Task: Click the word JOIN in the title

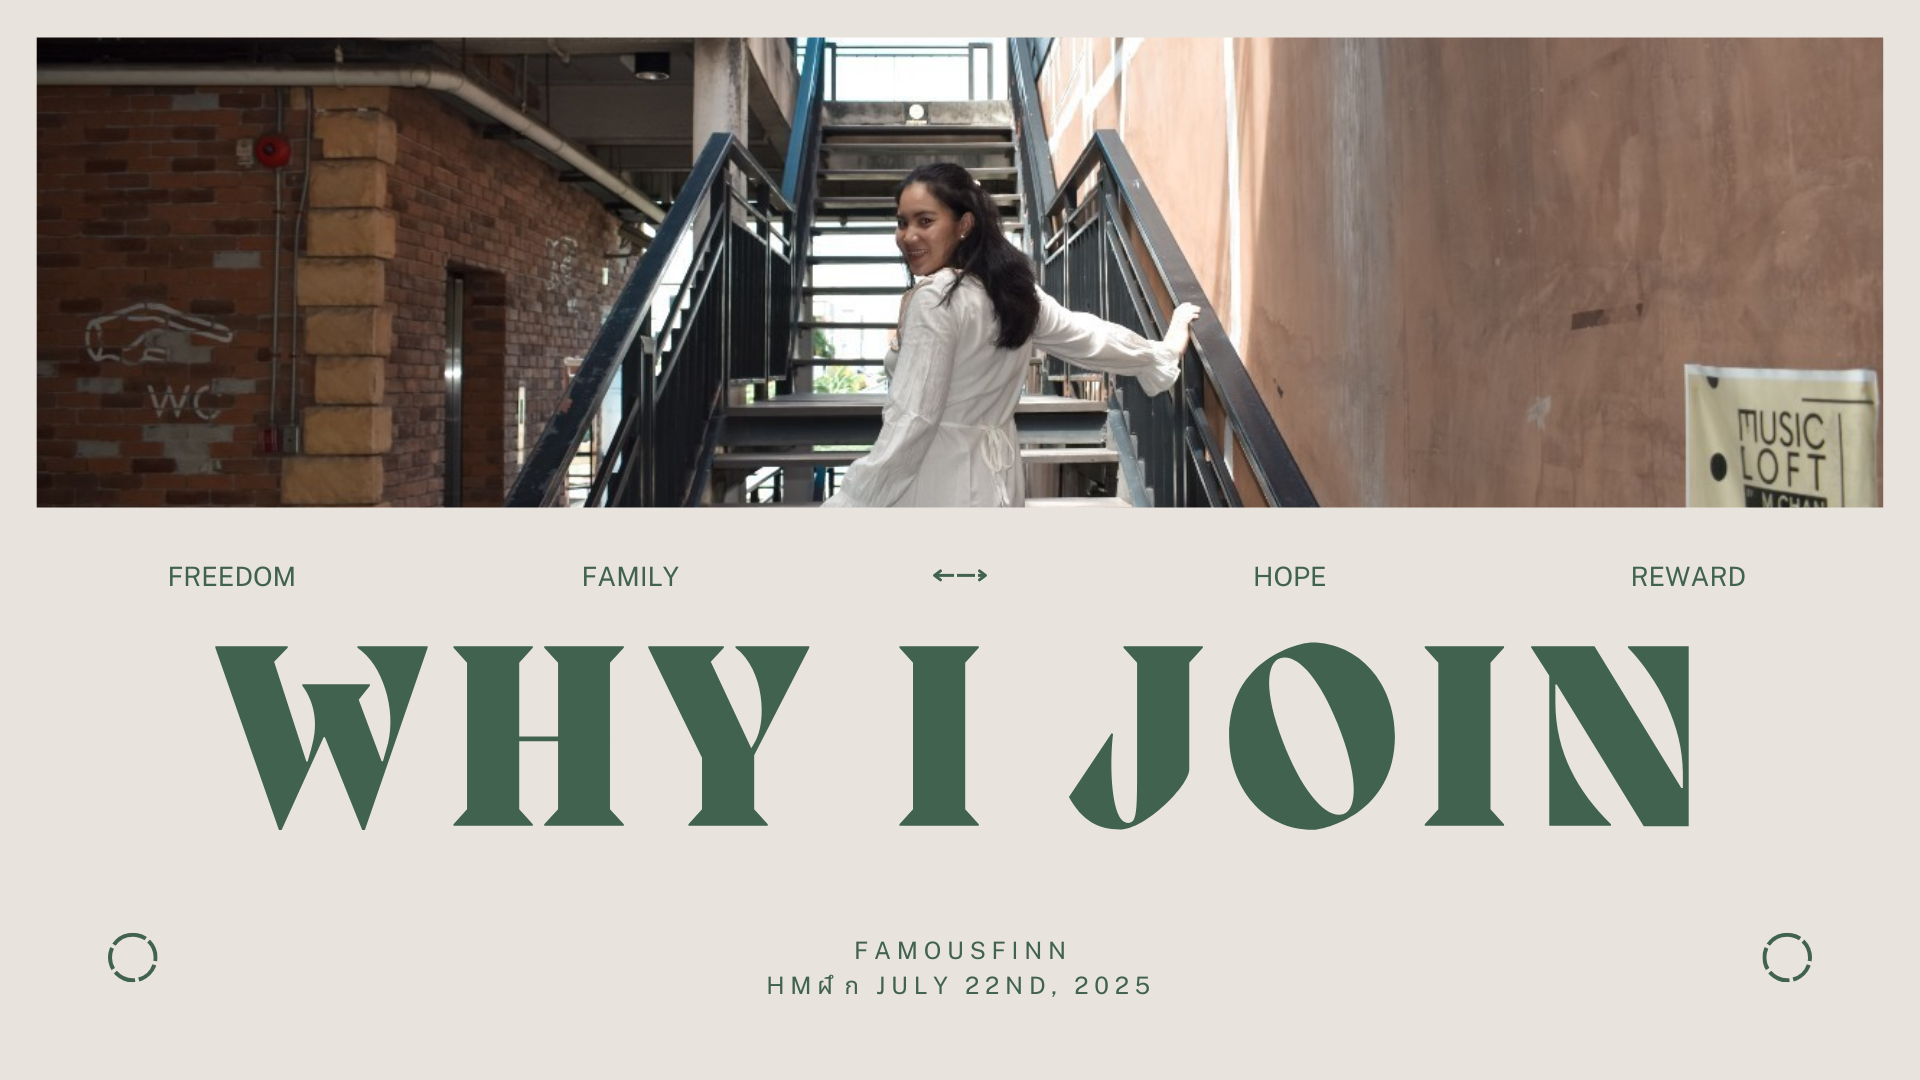Action: click(1380, 736)
